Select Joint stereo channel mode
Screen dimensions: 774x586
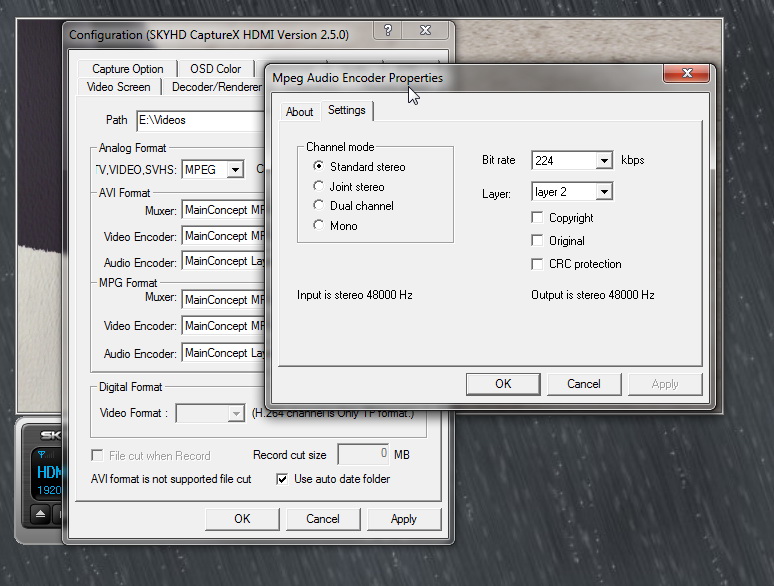point(319,187)
